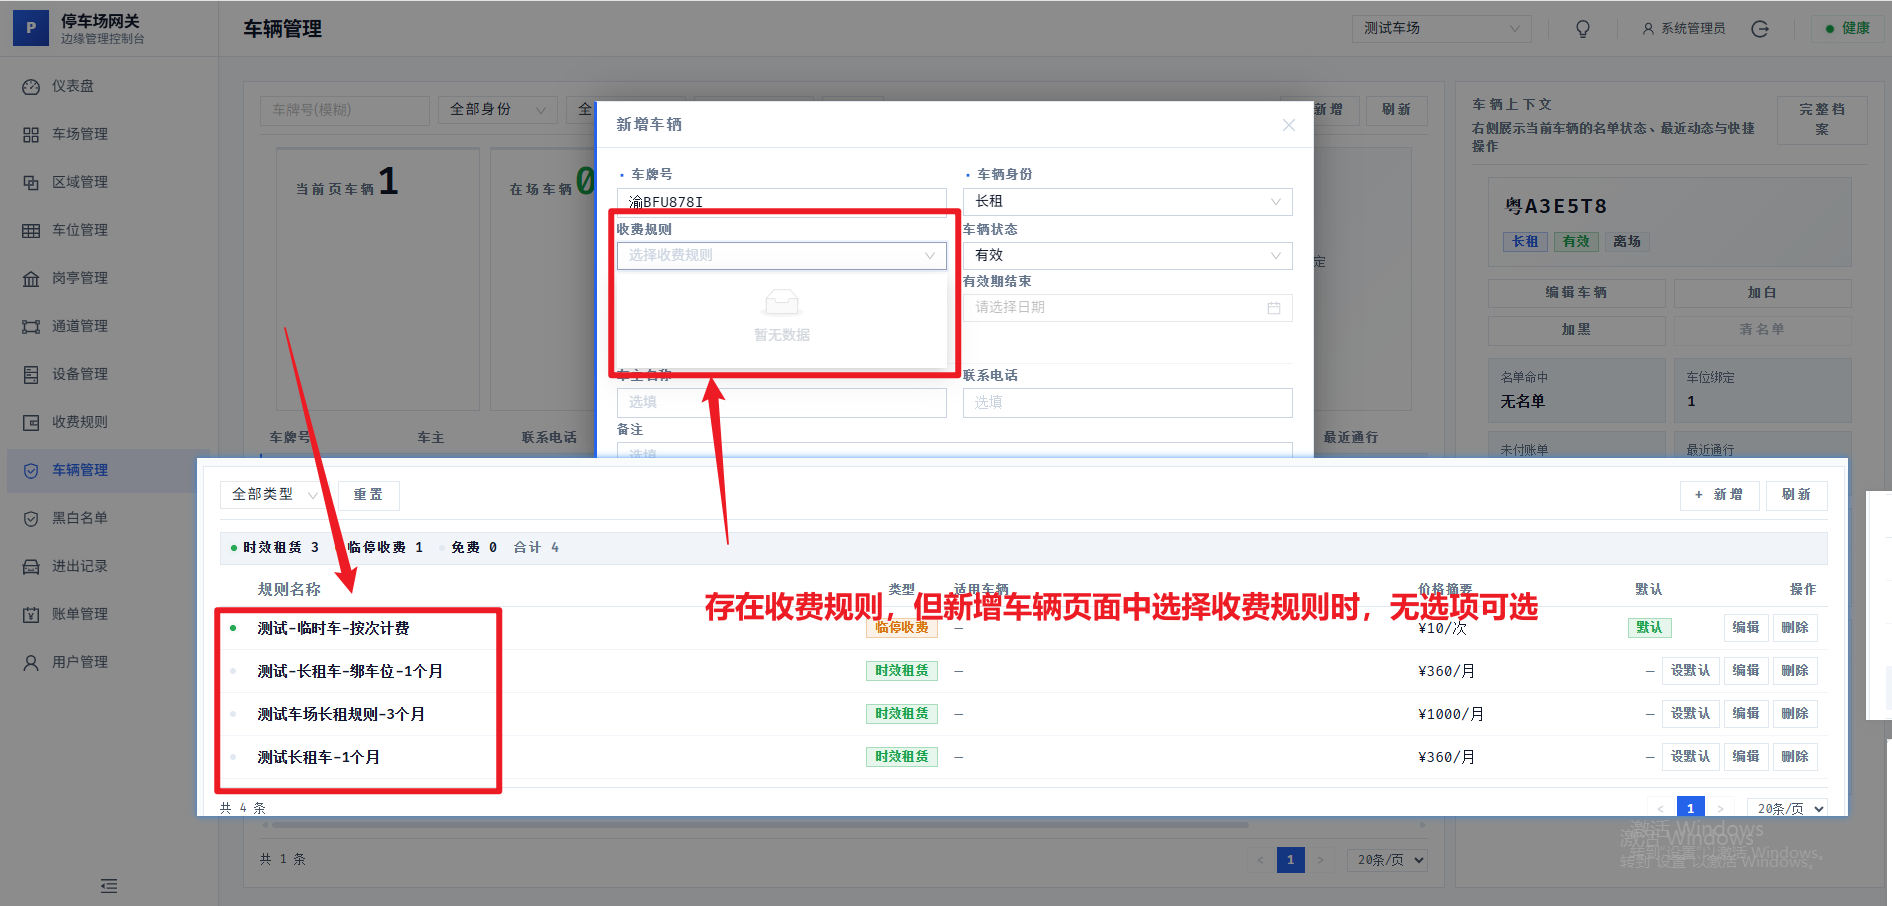Click the 新增 button in rules panel
This screenshot has height=906, width=1892.
(x=1718, y=494)
